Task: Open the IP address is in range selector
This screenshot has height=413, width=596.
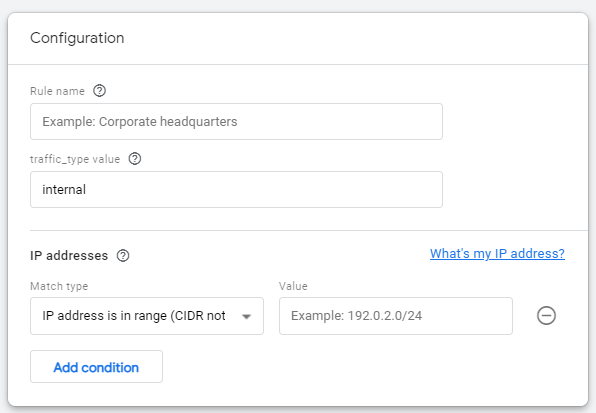Action: 147,316
